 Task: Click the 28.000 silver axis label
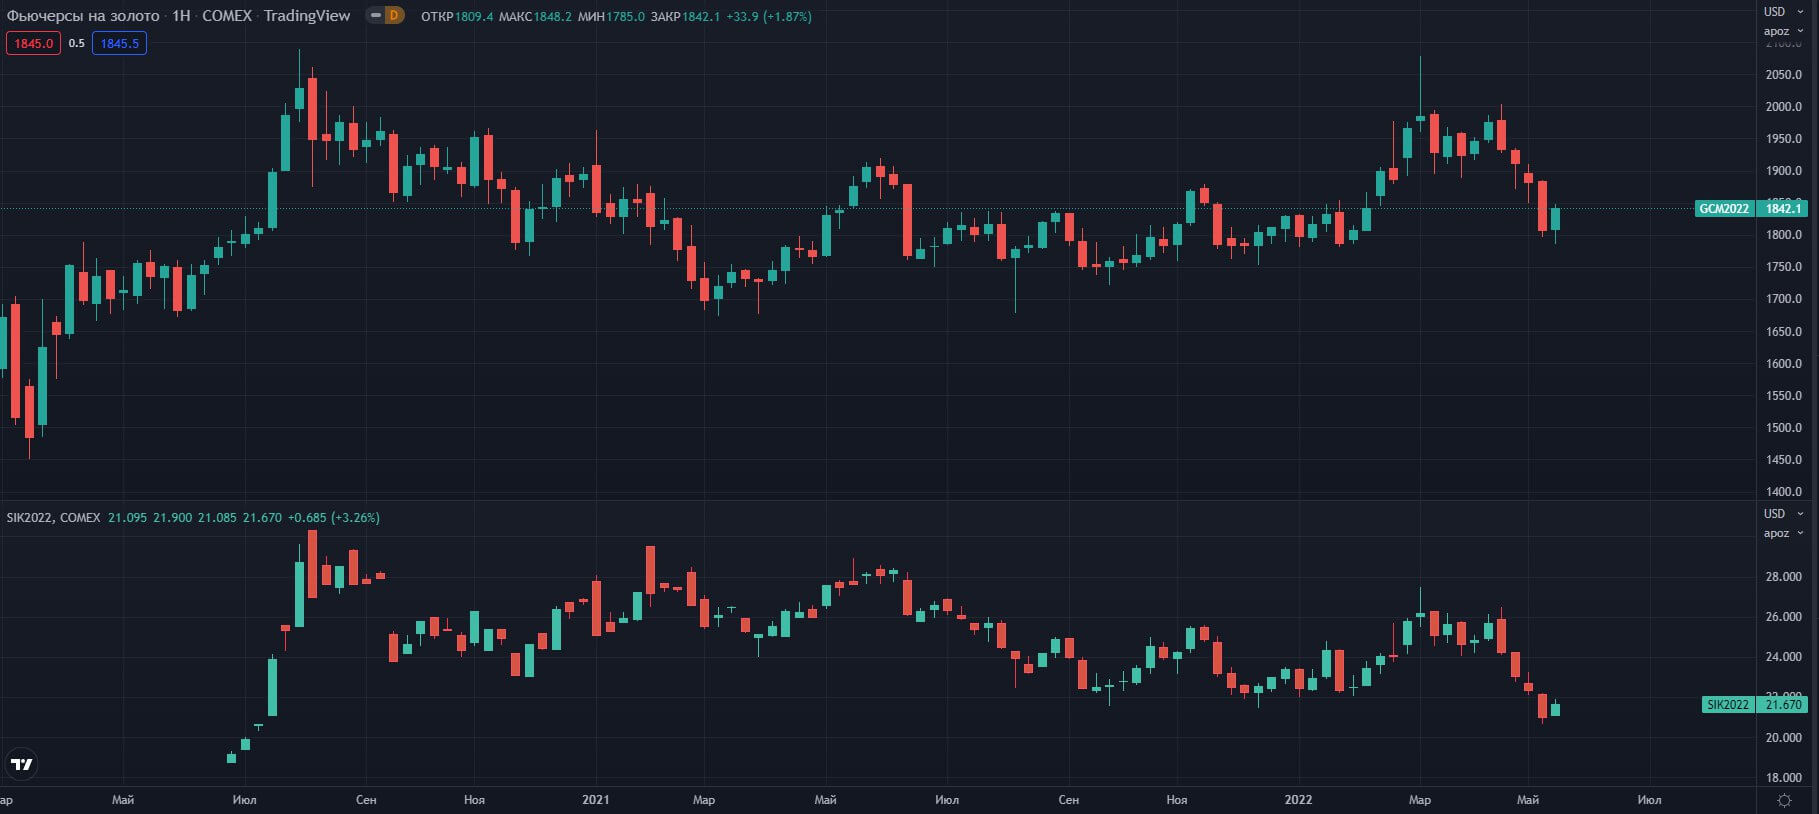(1784, 577)
